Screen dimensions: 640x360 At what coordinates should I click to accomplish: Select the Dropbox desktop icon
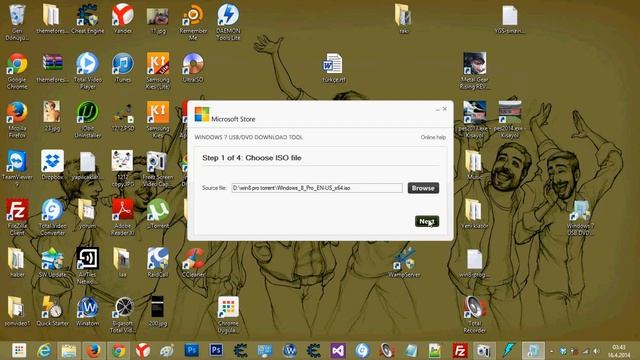(x=52, y=165)
